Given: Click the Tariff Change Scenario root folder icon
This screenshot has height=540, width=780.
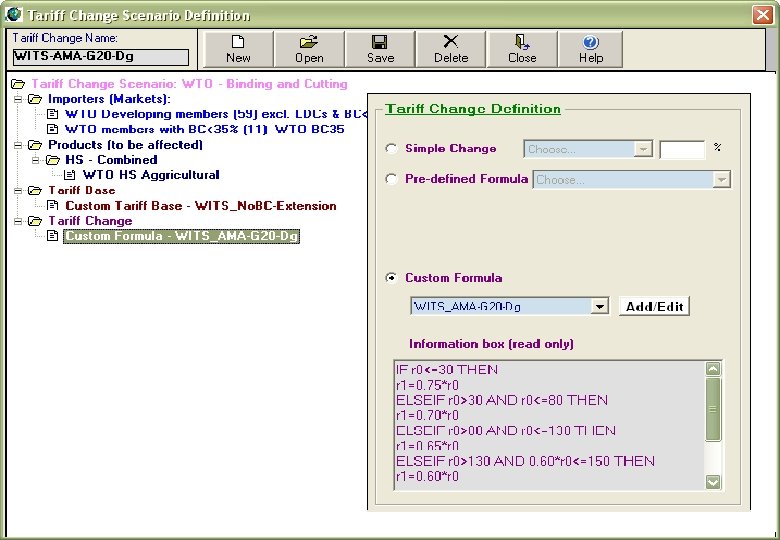Looking at the screenshot, I should (x=18, y=84).
